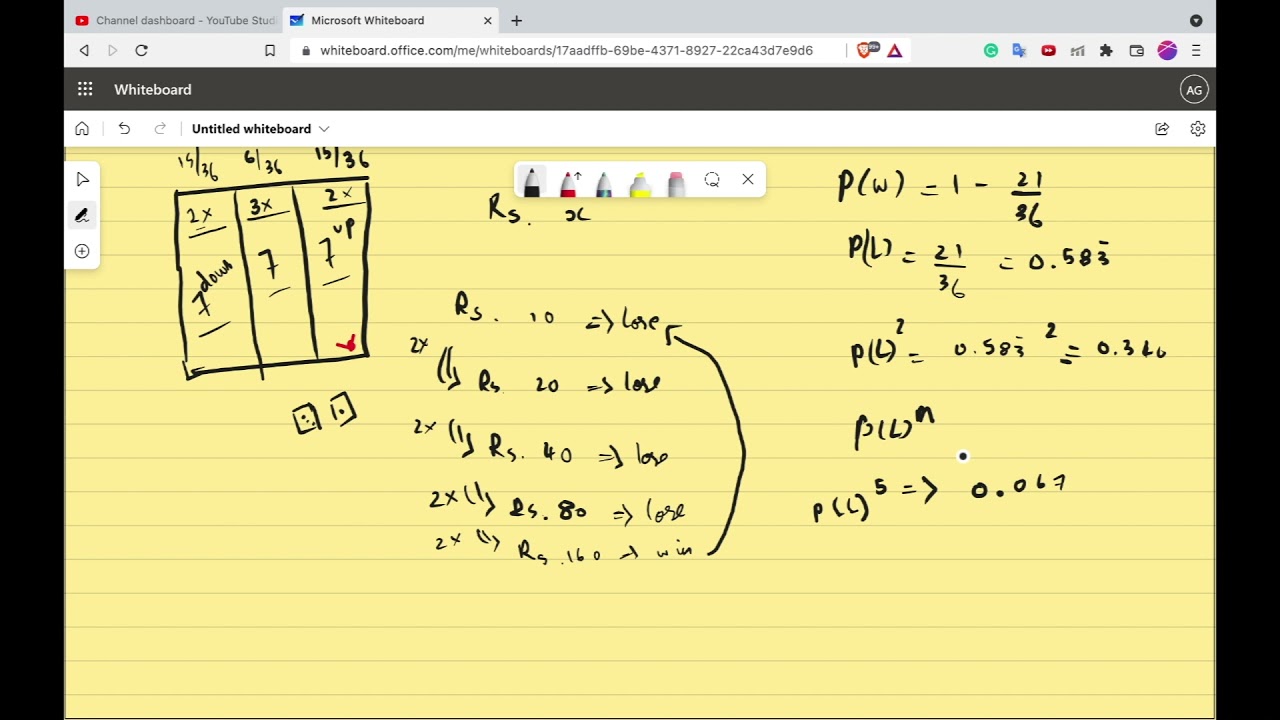The image size is (1280, 720).
Task: Open the AG account profile menu
Action: pos(1194,90)
